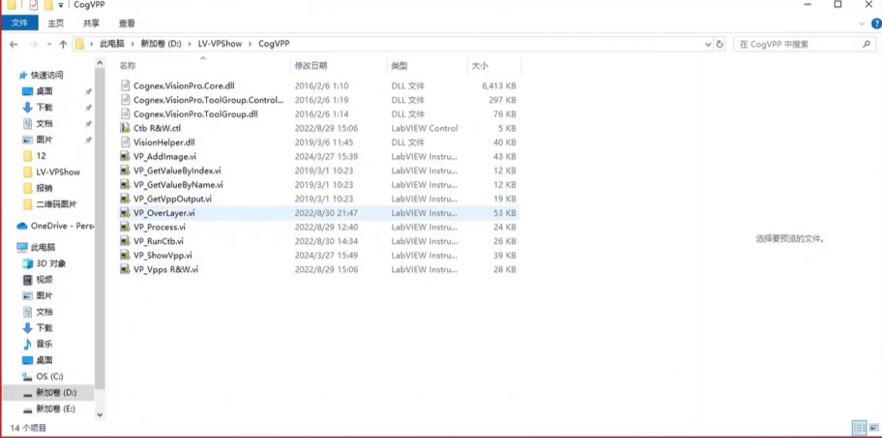Click the VP_Vpps R&W.vi LabVIEW icon
The height and width of the screenshot is (438, 882).
tap(125, 269)
